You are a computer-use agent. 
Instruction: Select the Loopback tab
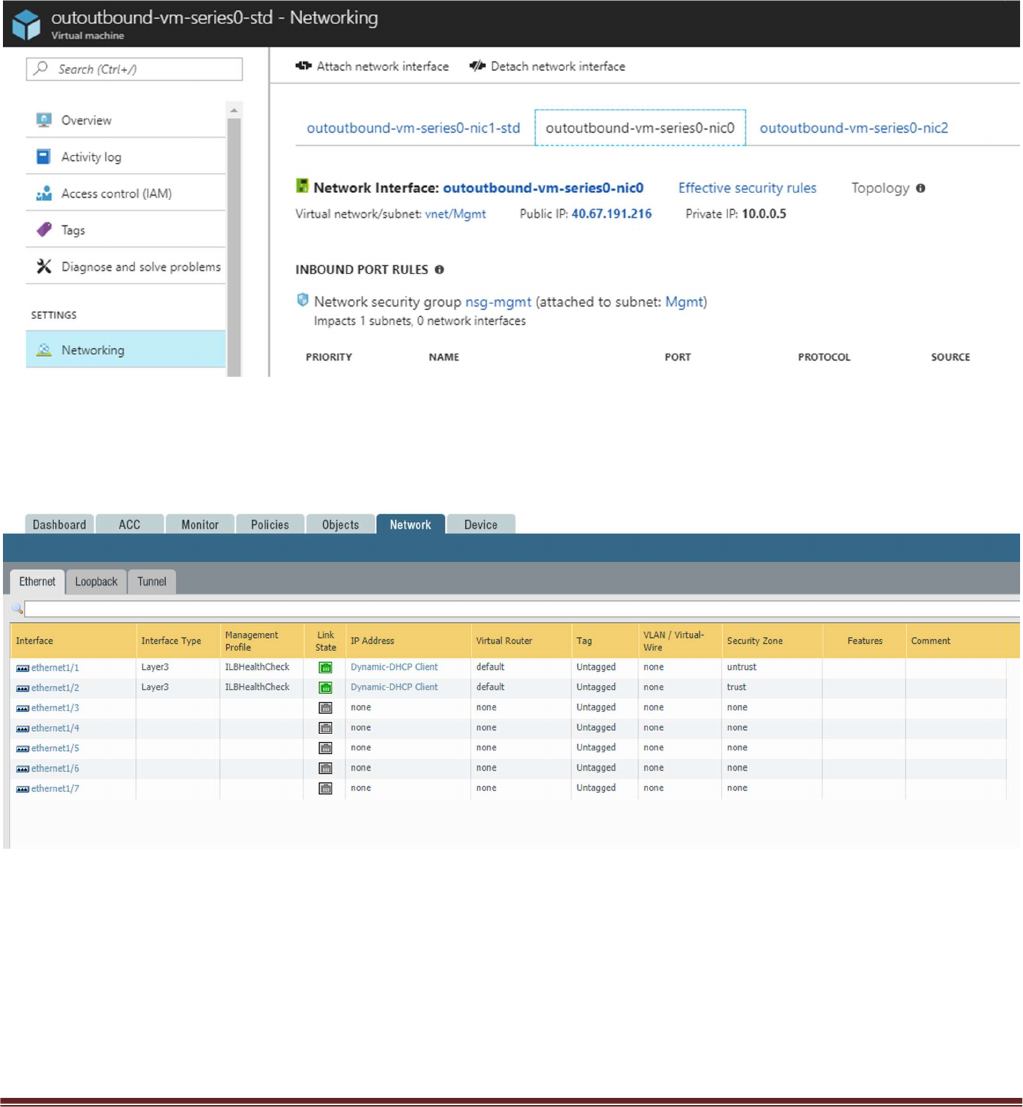pos(96,582)
